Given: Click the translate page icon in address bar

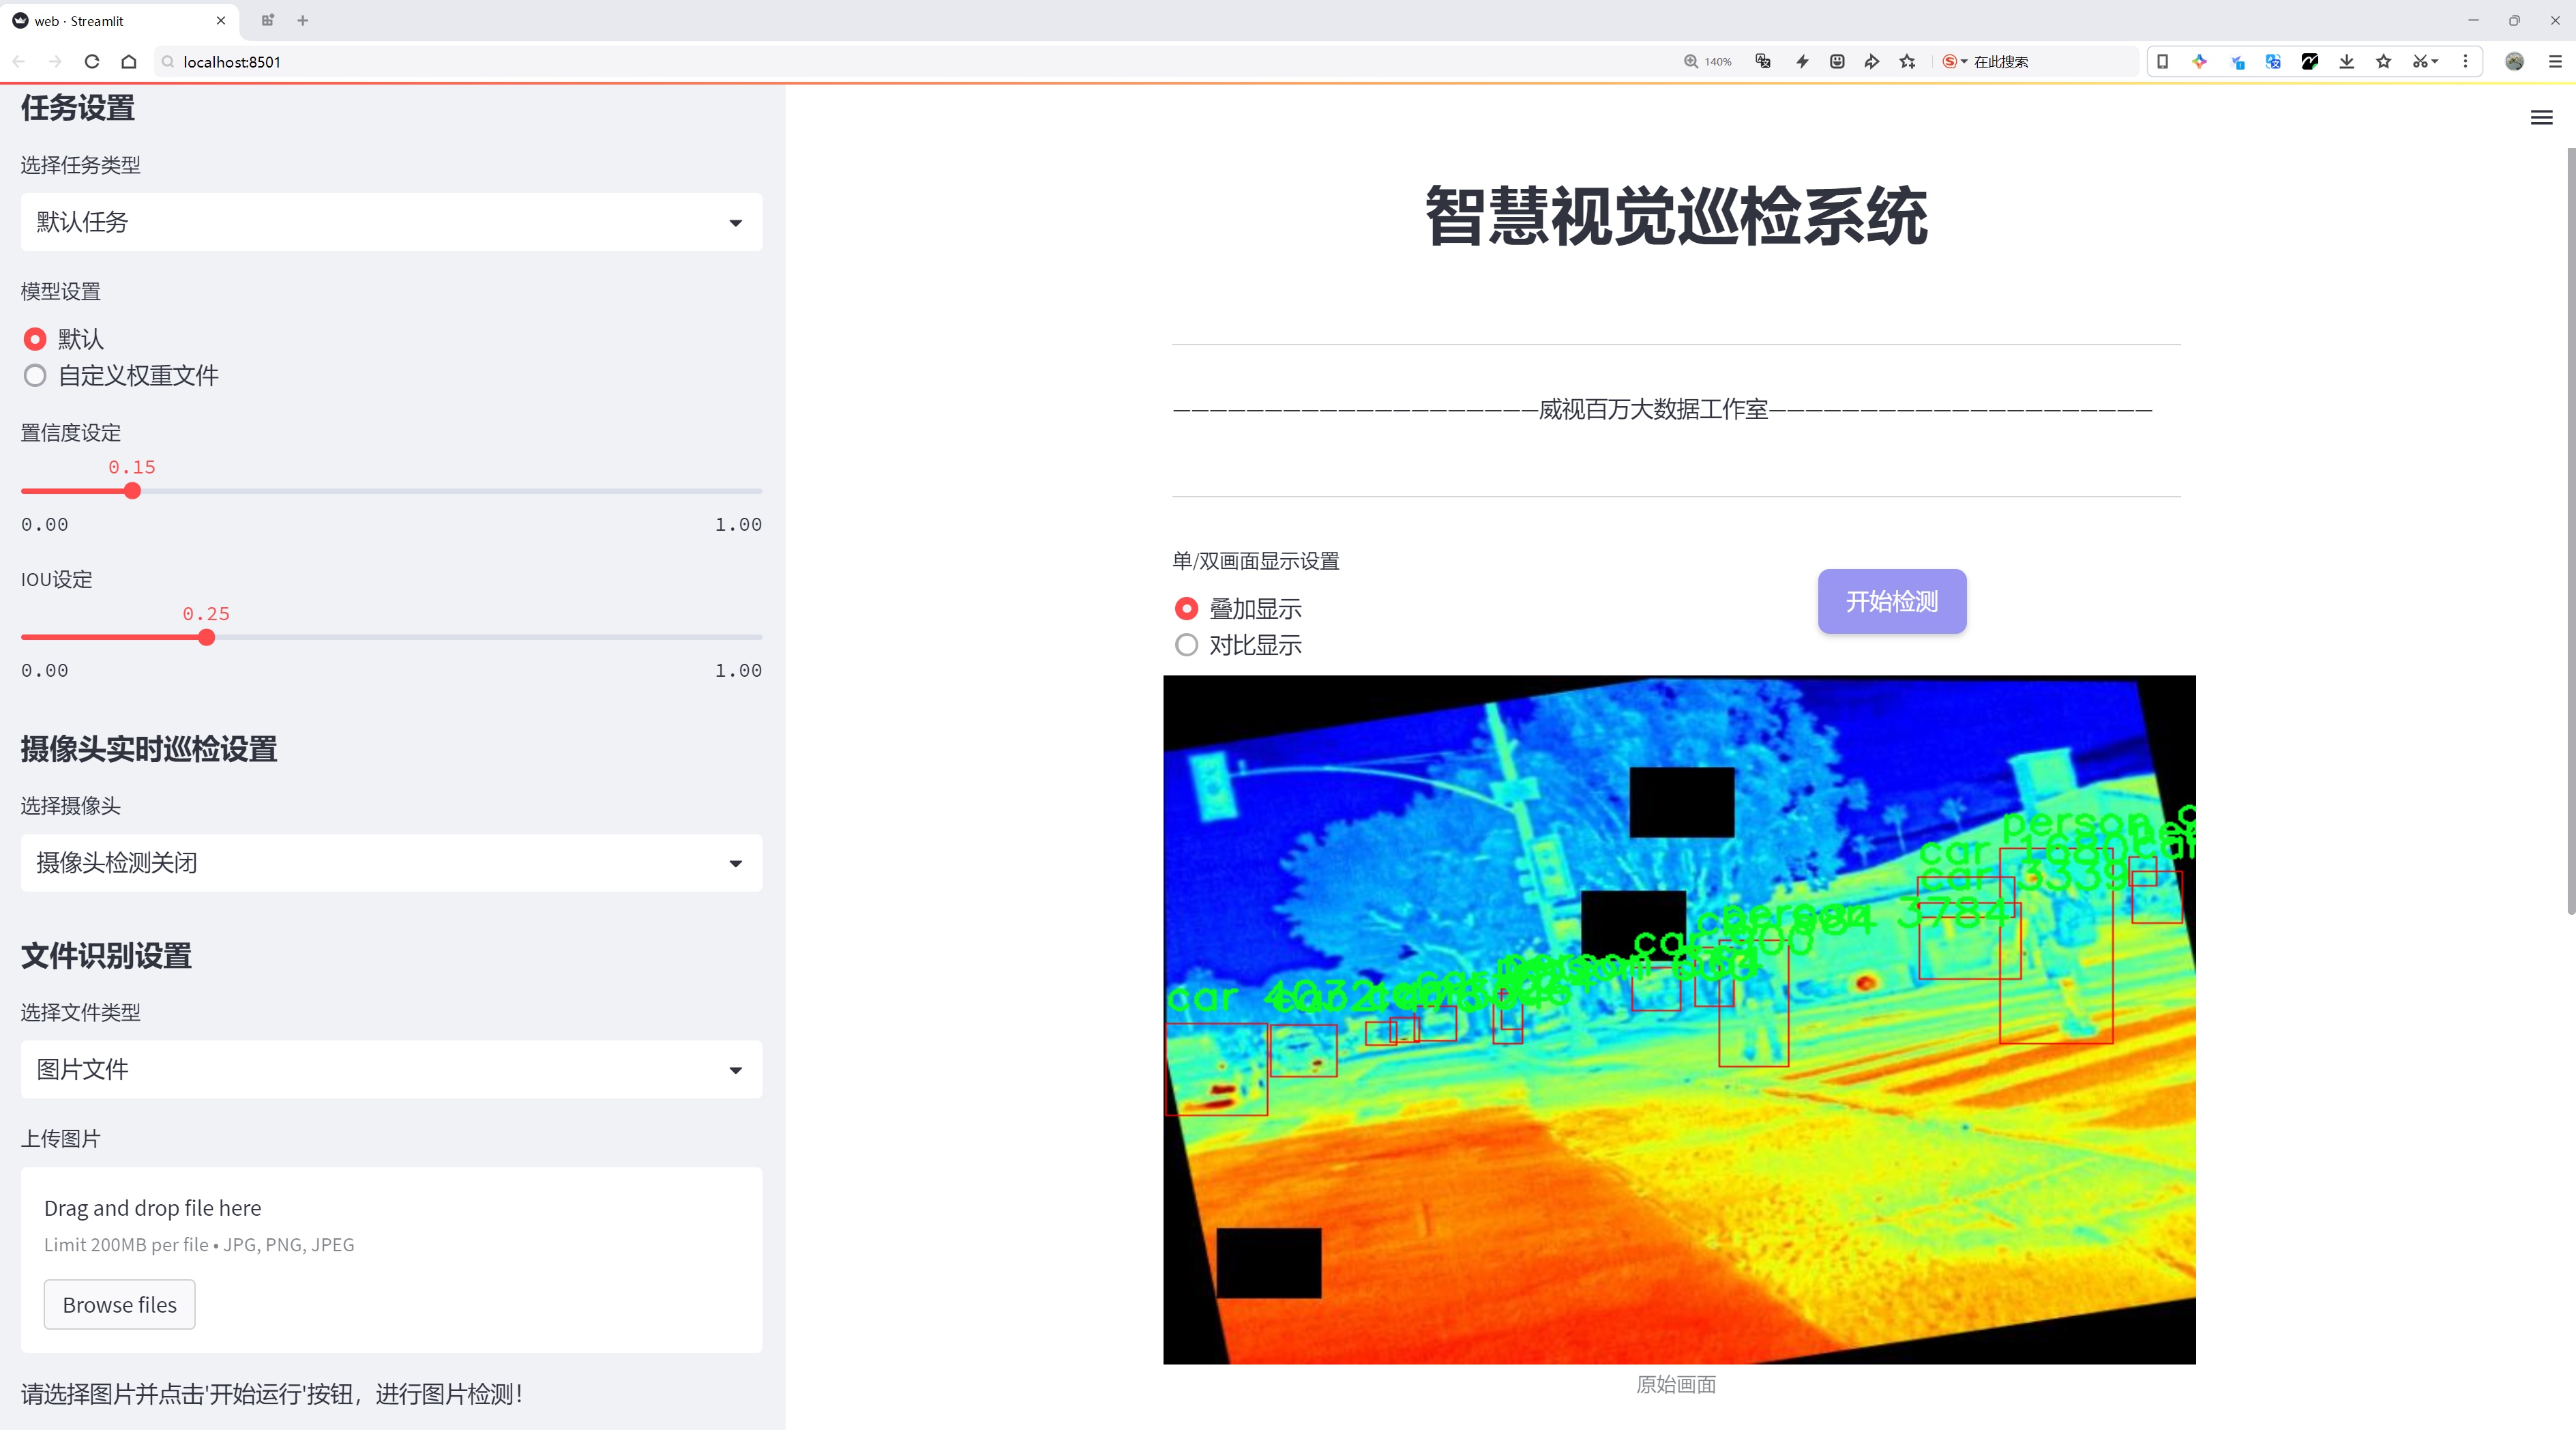Looking at the screenshot, I should click(1763, 62).
